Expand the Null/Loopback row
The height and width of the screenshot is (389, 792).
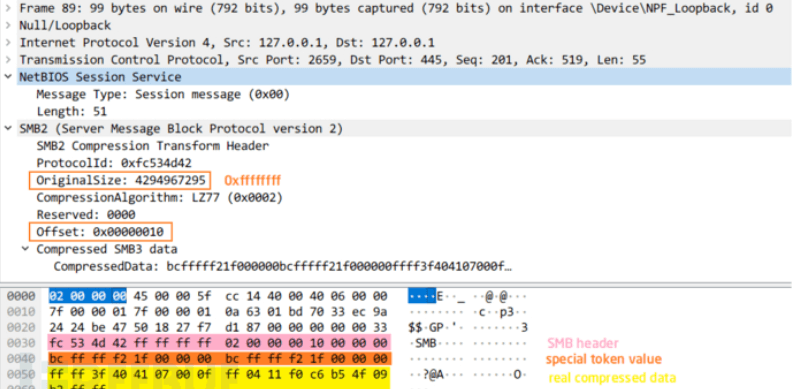pyautogui.click(x=8, y=25)
